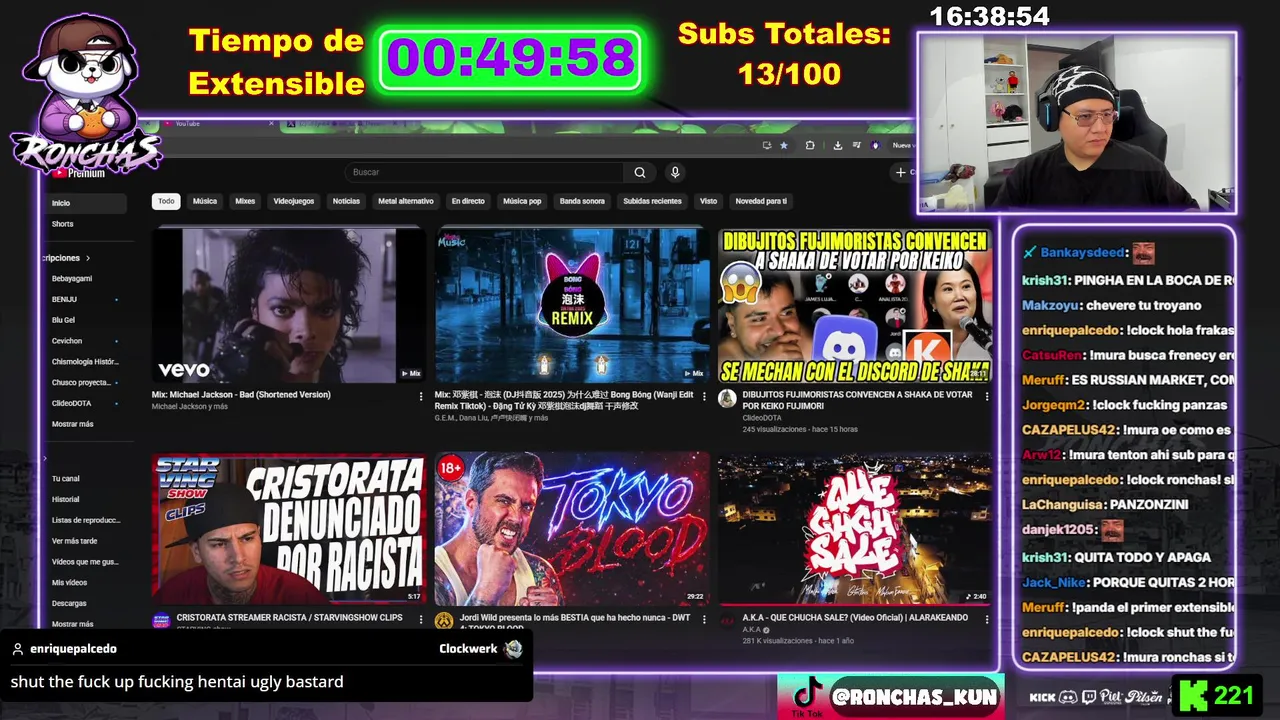Open three-dot menu for Dibujitos Fujimoristas video
This screenshot has height=720, width=1280.
click(x=987, y=397)
